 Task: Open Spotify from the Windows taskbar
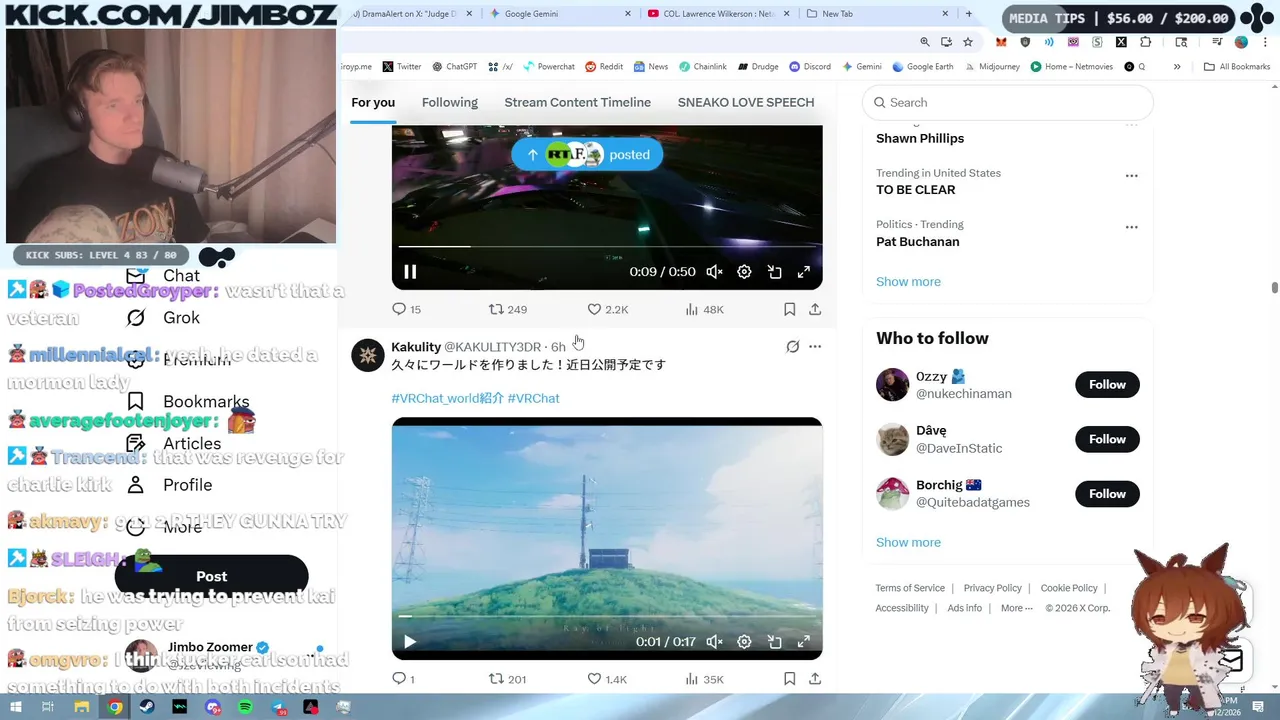pyautogui.click(x=246, y=707)
